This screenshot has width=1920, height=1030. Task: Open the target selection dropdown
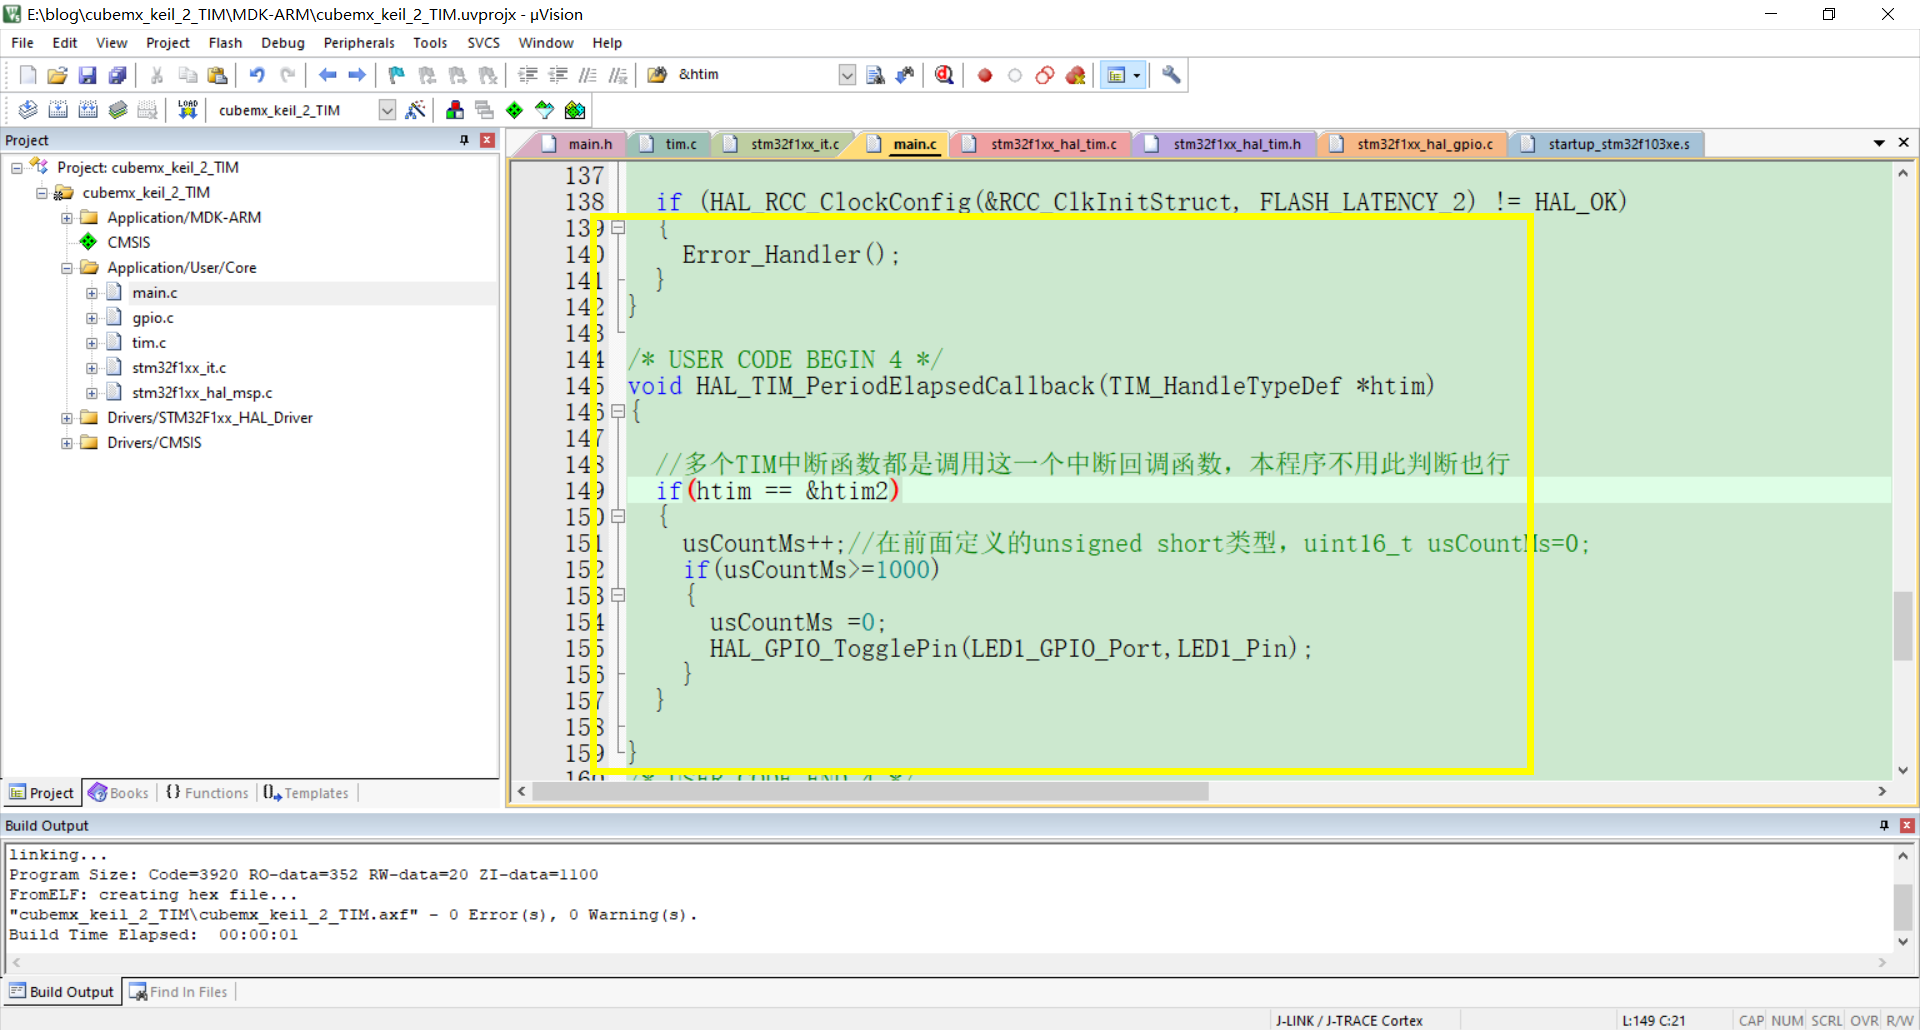point(388,110)
